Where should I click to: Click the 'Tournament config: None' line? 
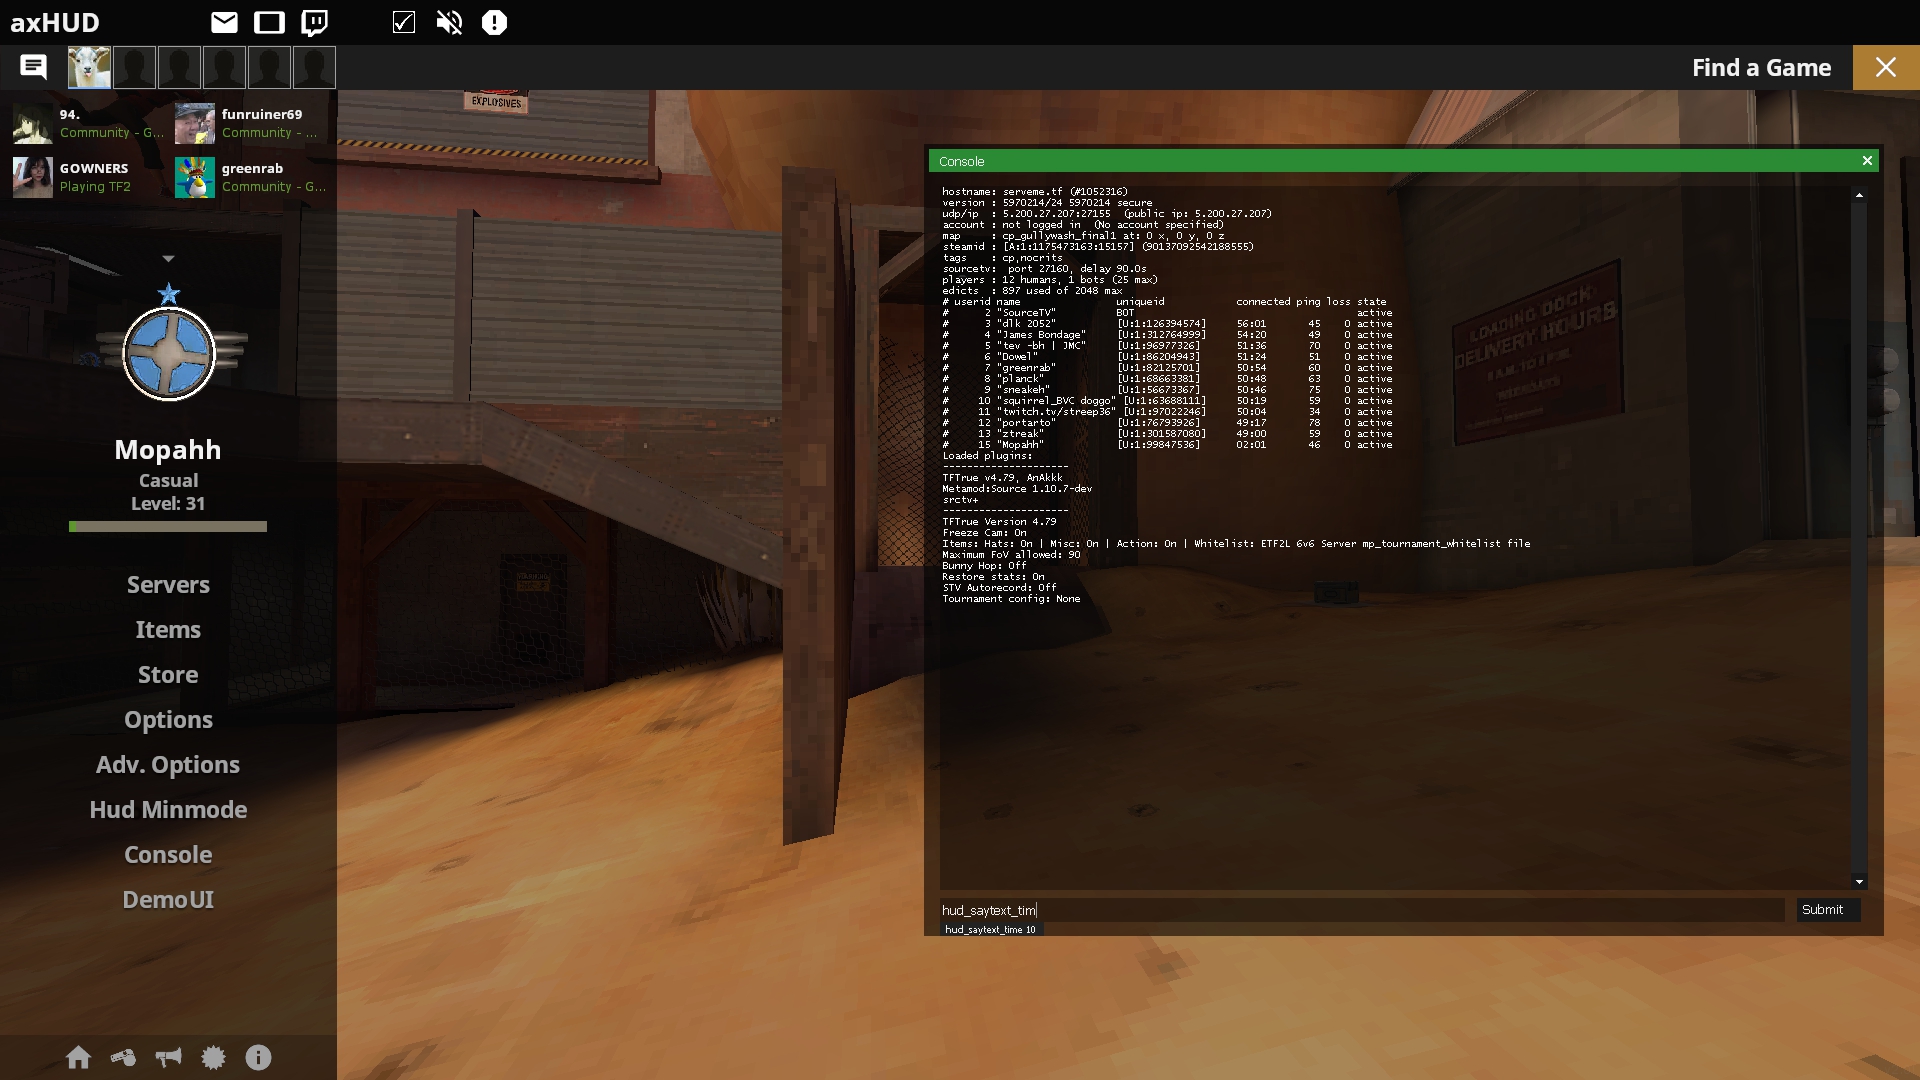pyautogui.click(x=1011, y=599)
